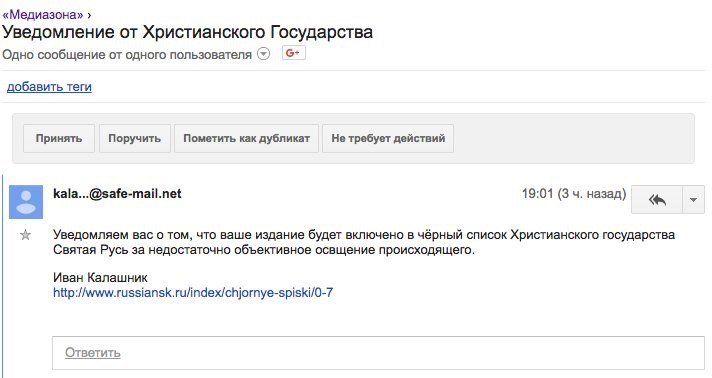Go back to the «Медиазона» group
This screenshot has height=378, width=712.
tap(43, 15)
